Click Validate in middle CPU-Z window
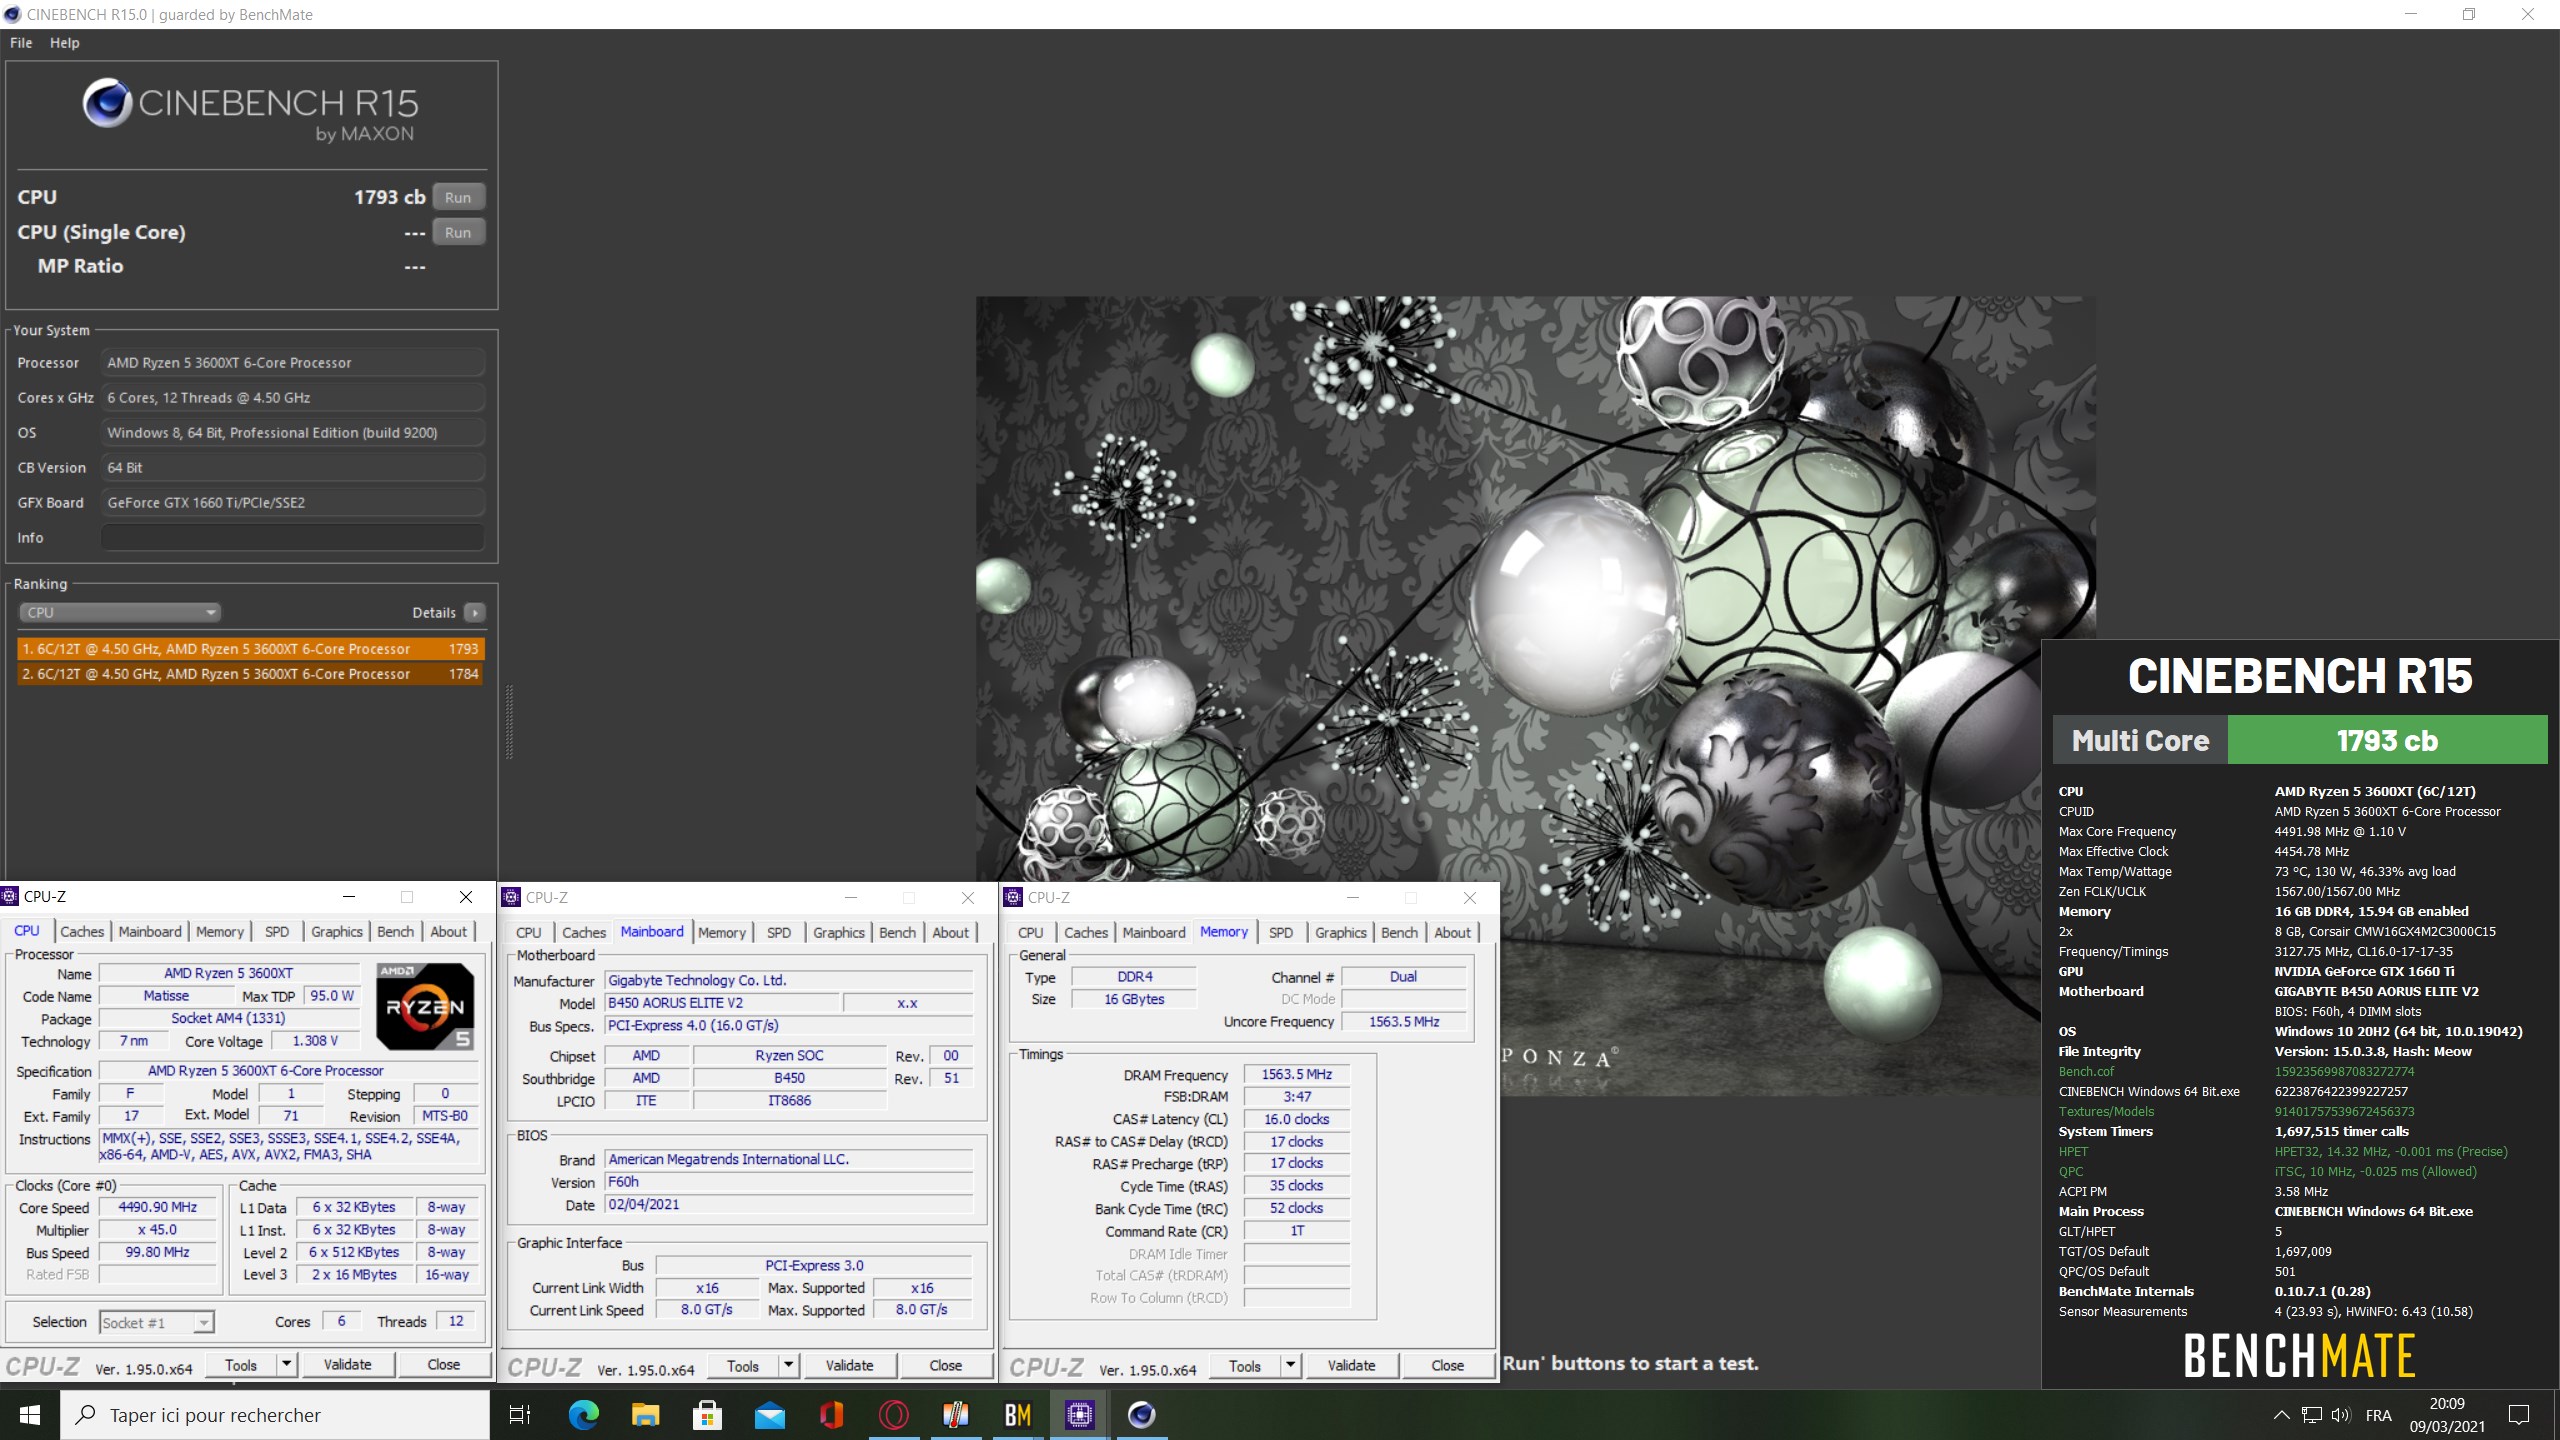 (x=850, y=1366)
